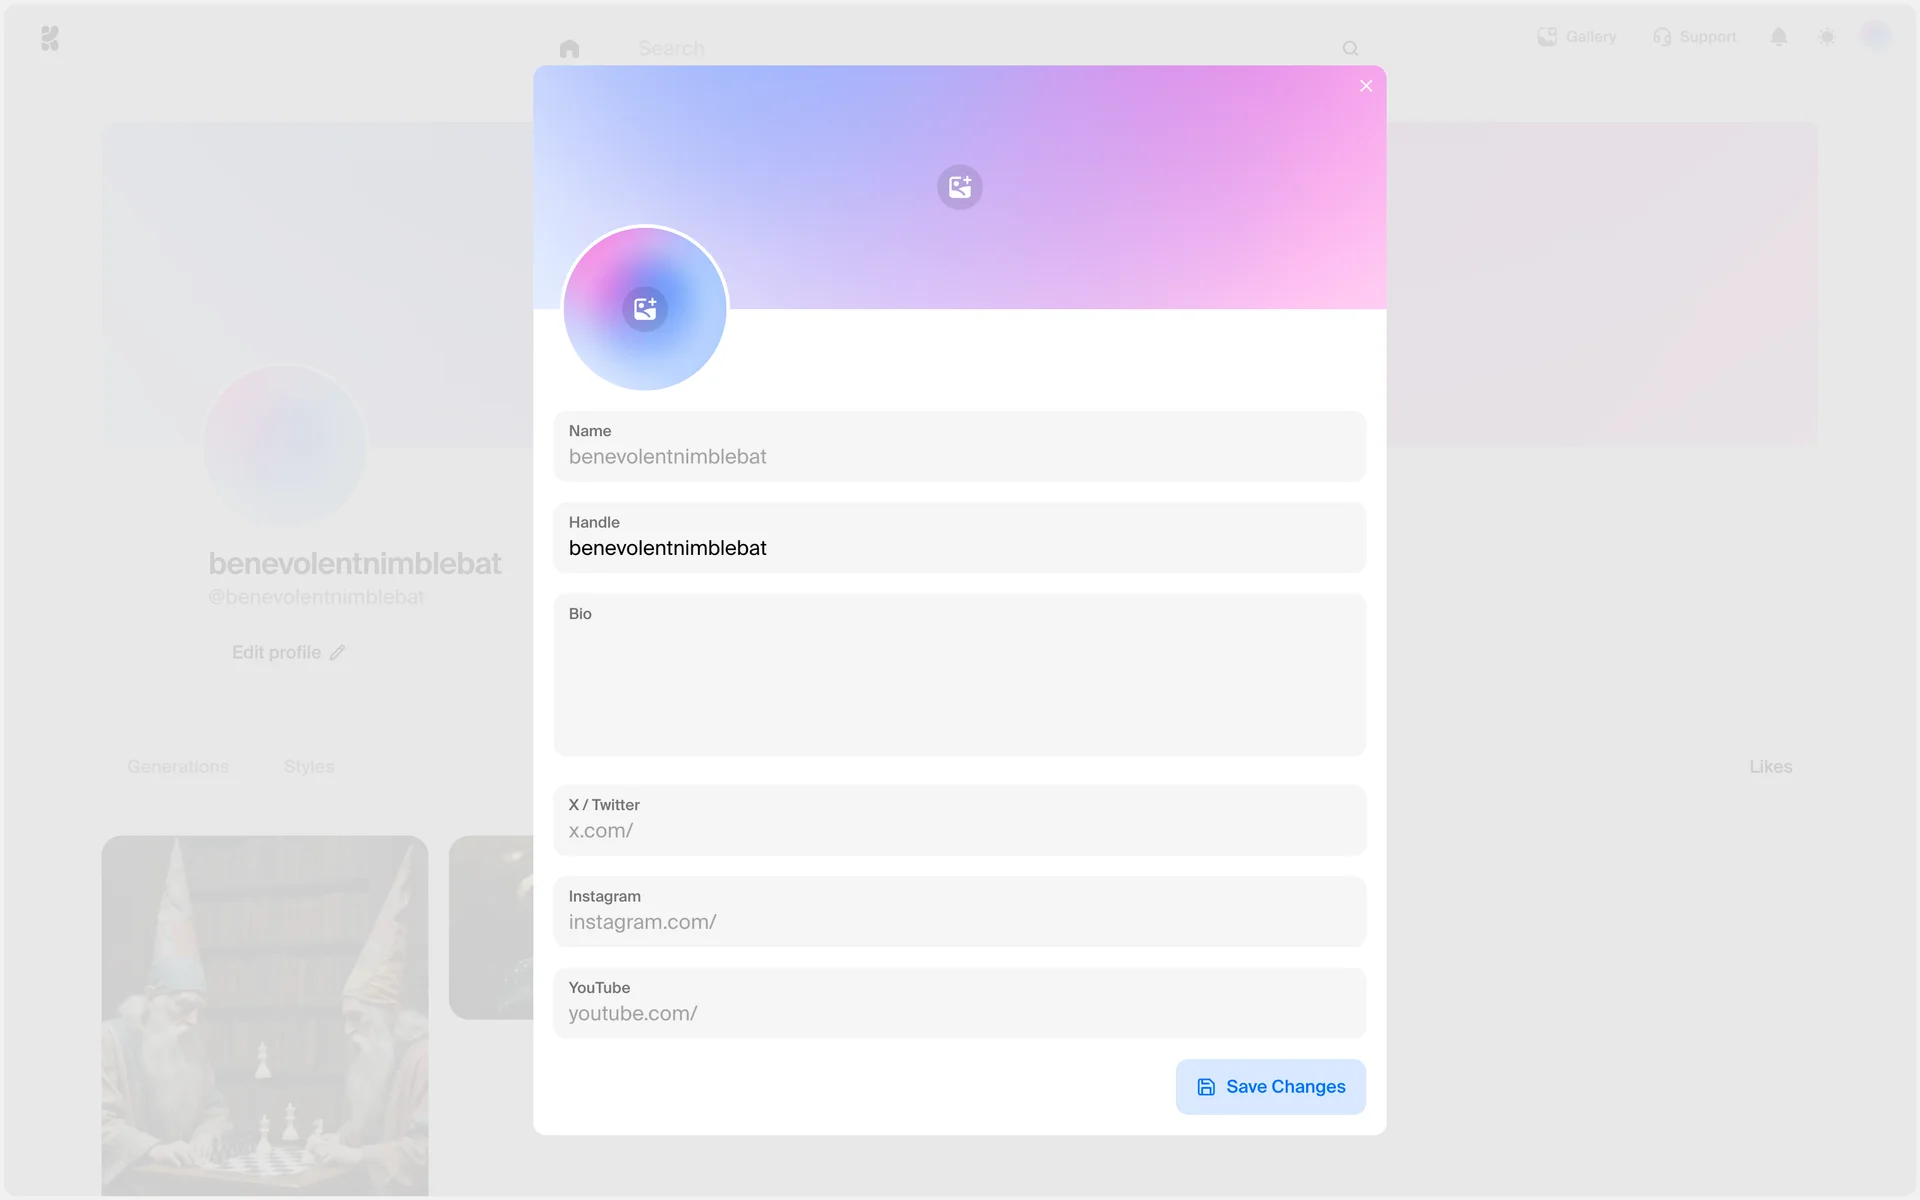Focus the X / Twitter field

[x=959, y=831]
